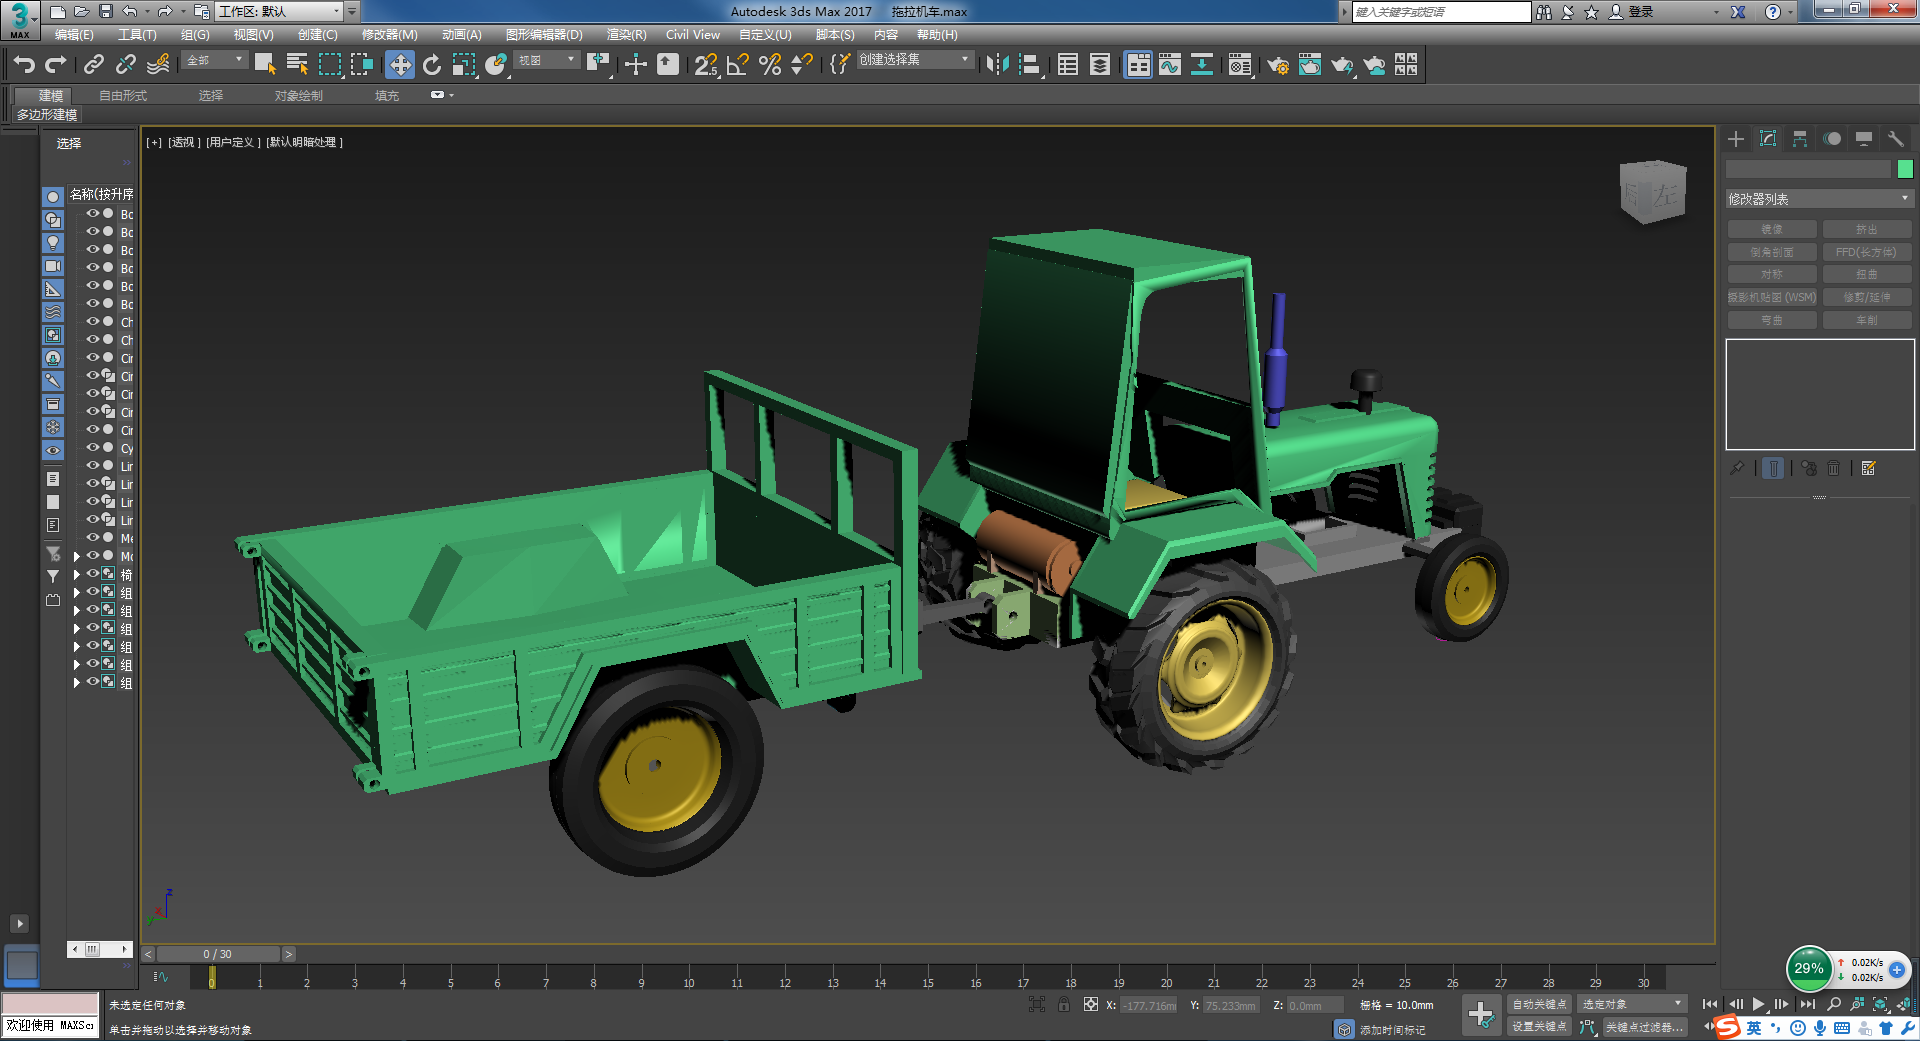Image resolution: width=1920 pixels, height=1041 pixels.
Task: Hide the first Bc object via eye
Action: click(x=92, y=214)
